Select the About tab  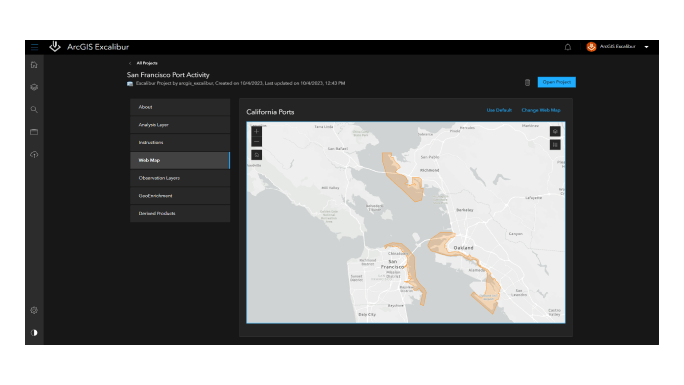point(180,107)
